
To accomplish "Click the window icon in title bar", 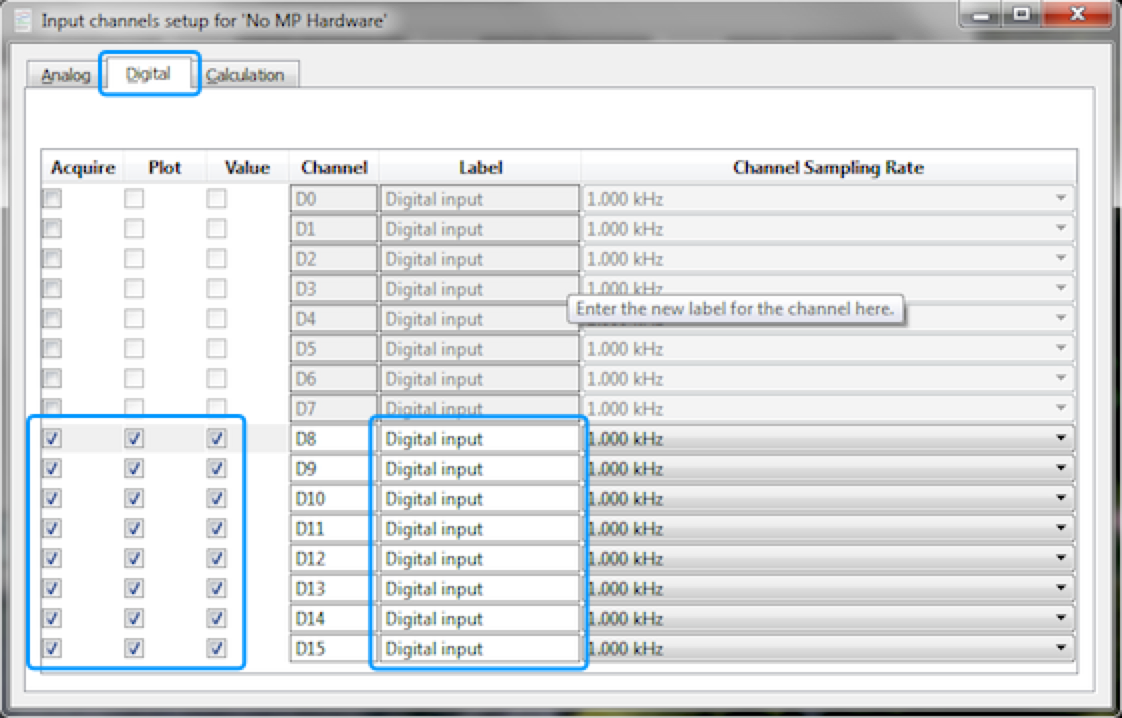I will tap(22, 21).
